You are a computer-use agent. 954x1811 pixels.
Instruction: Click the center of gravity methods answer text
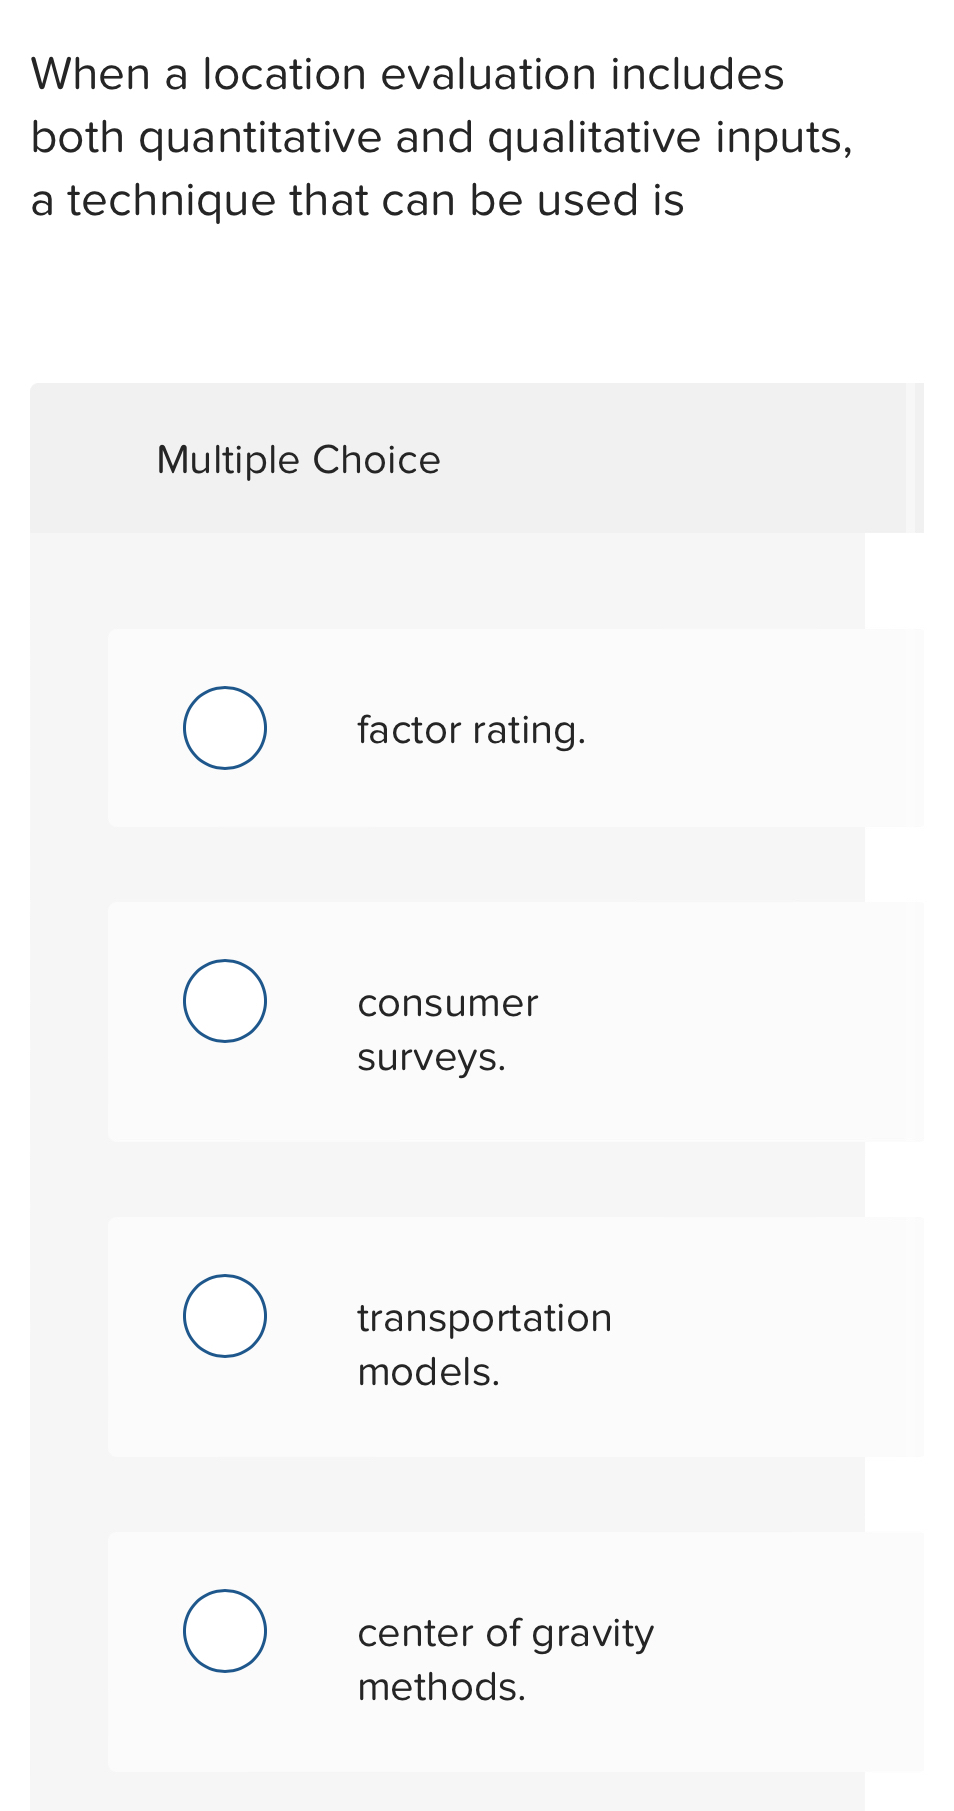pyautogui.click(x=505, y=1657)
